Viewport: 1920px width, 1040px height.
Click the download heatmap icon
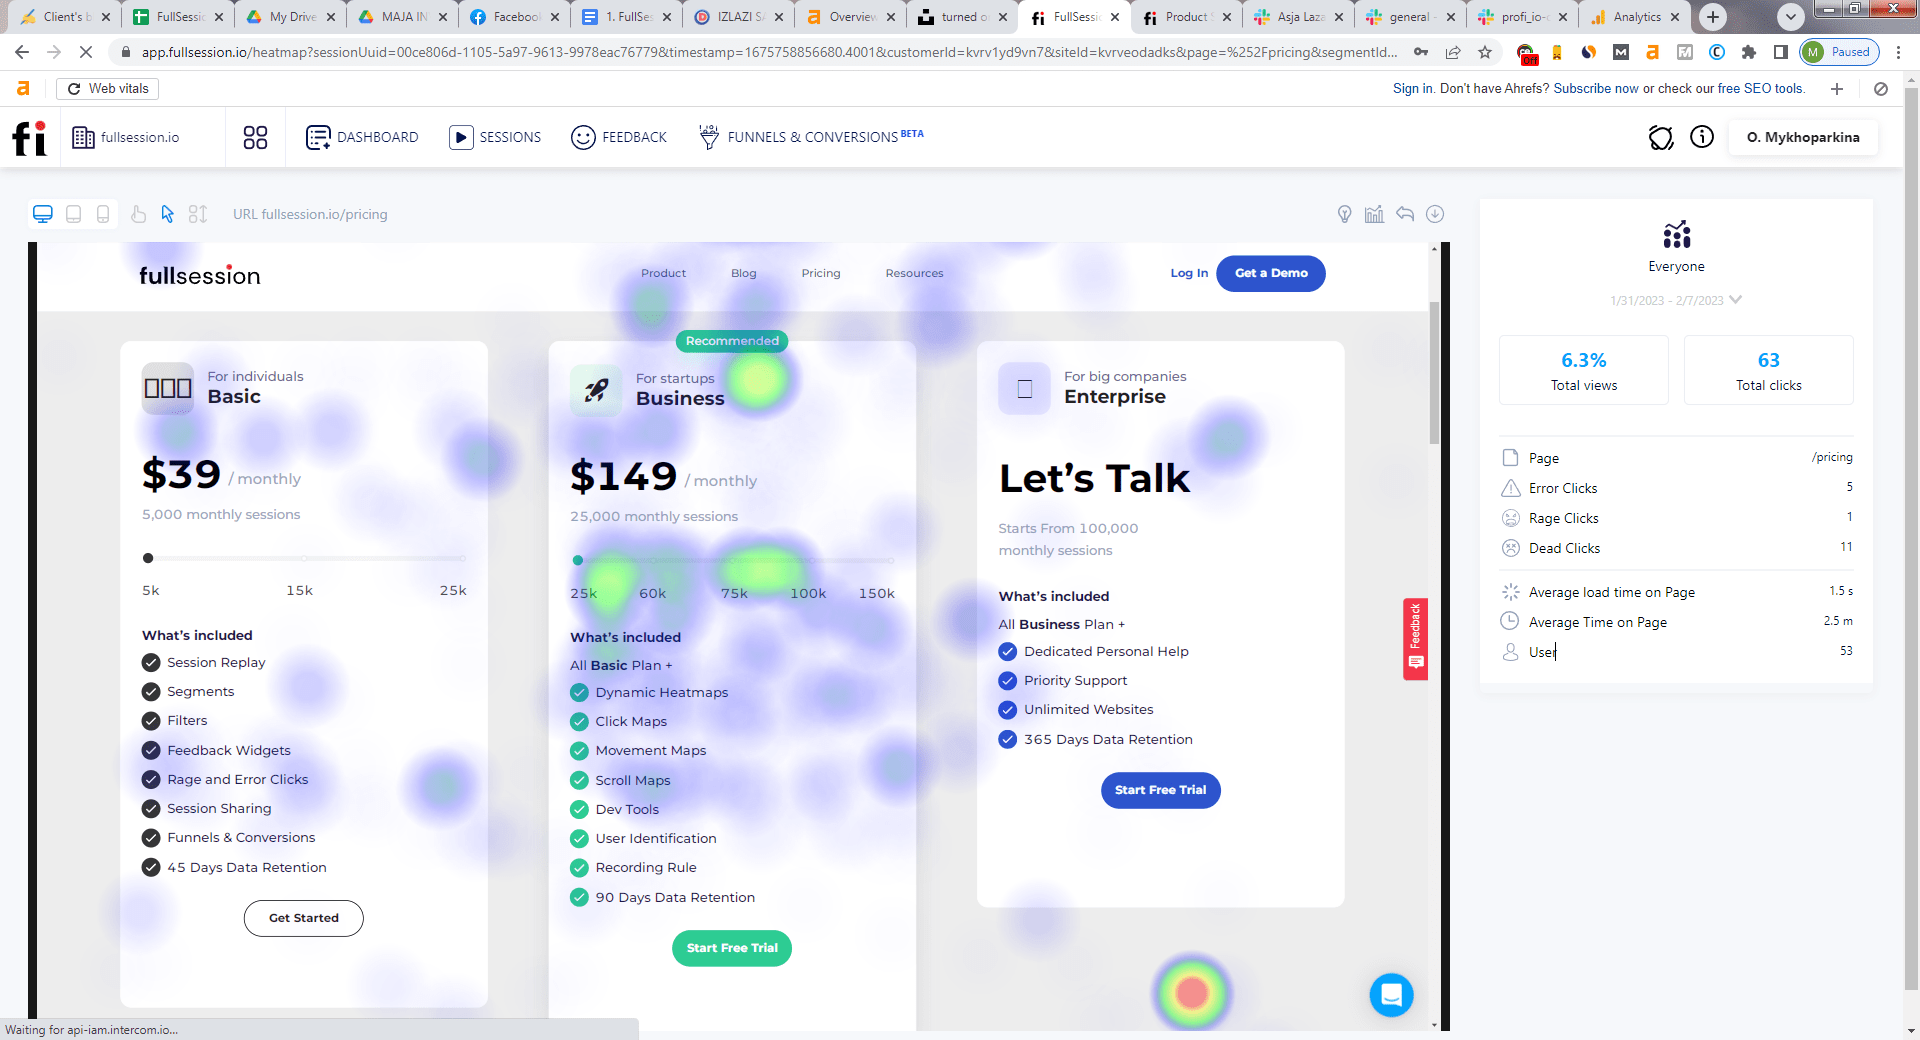[1435, 214]
